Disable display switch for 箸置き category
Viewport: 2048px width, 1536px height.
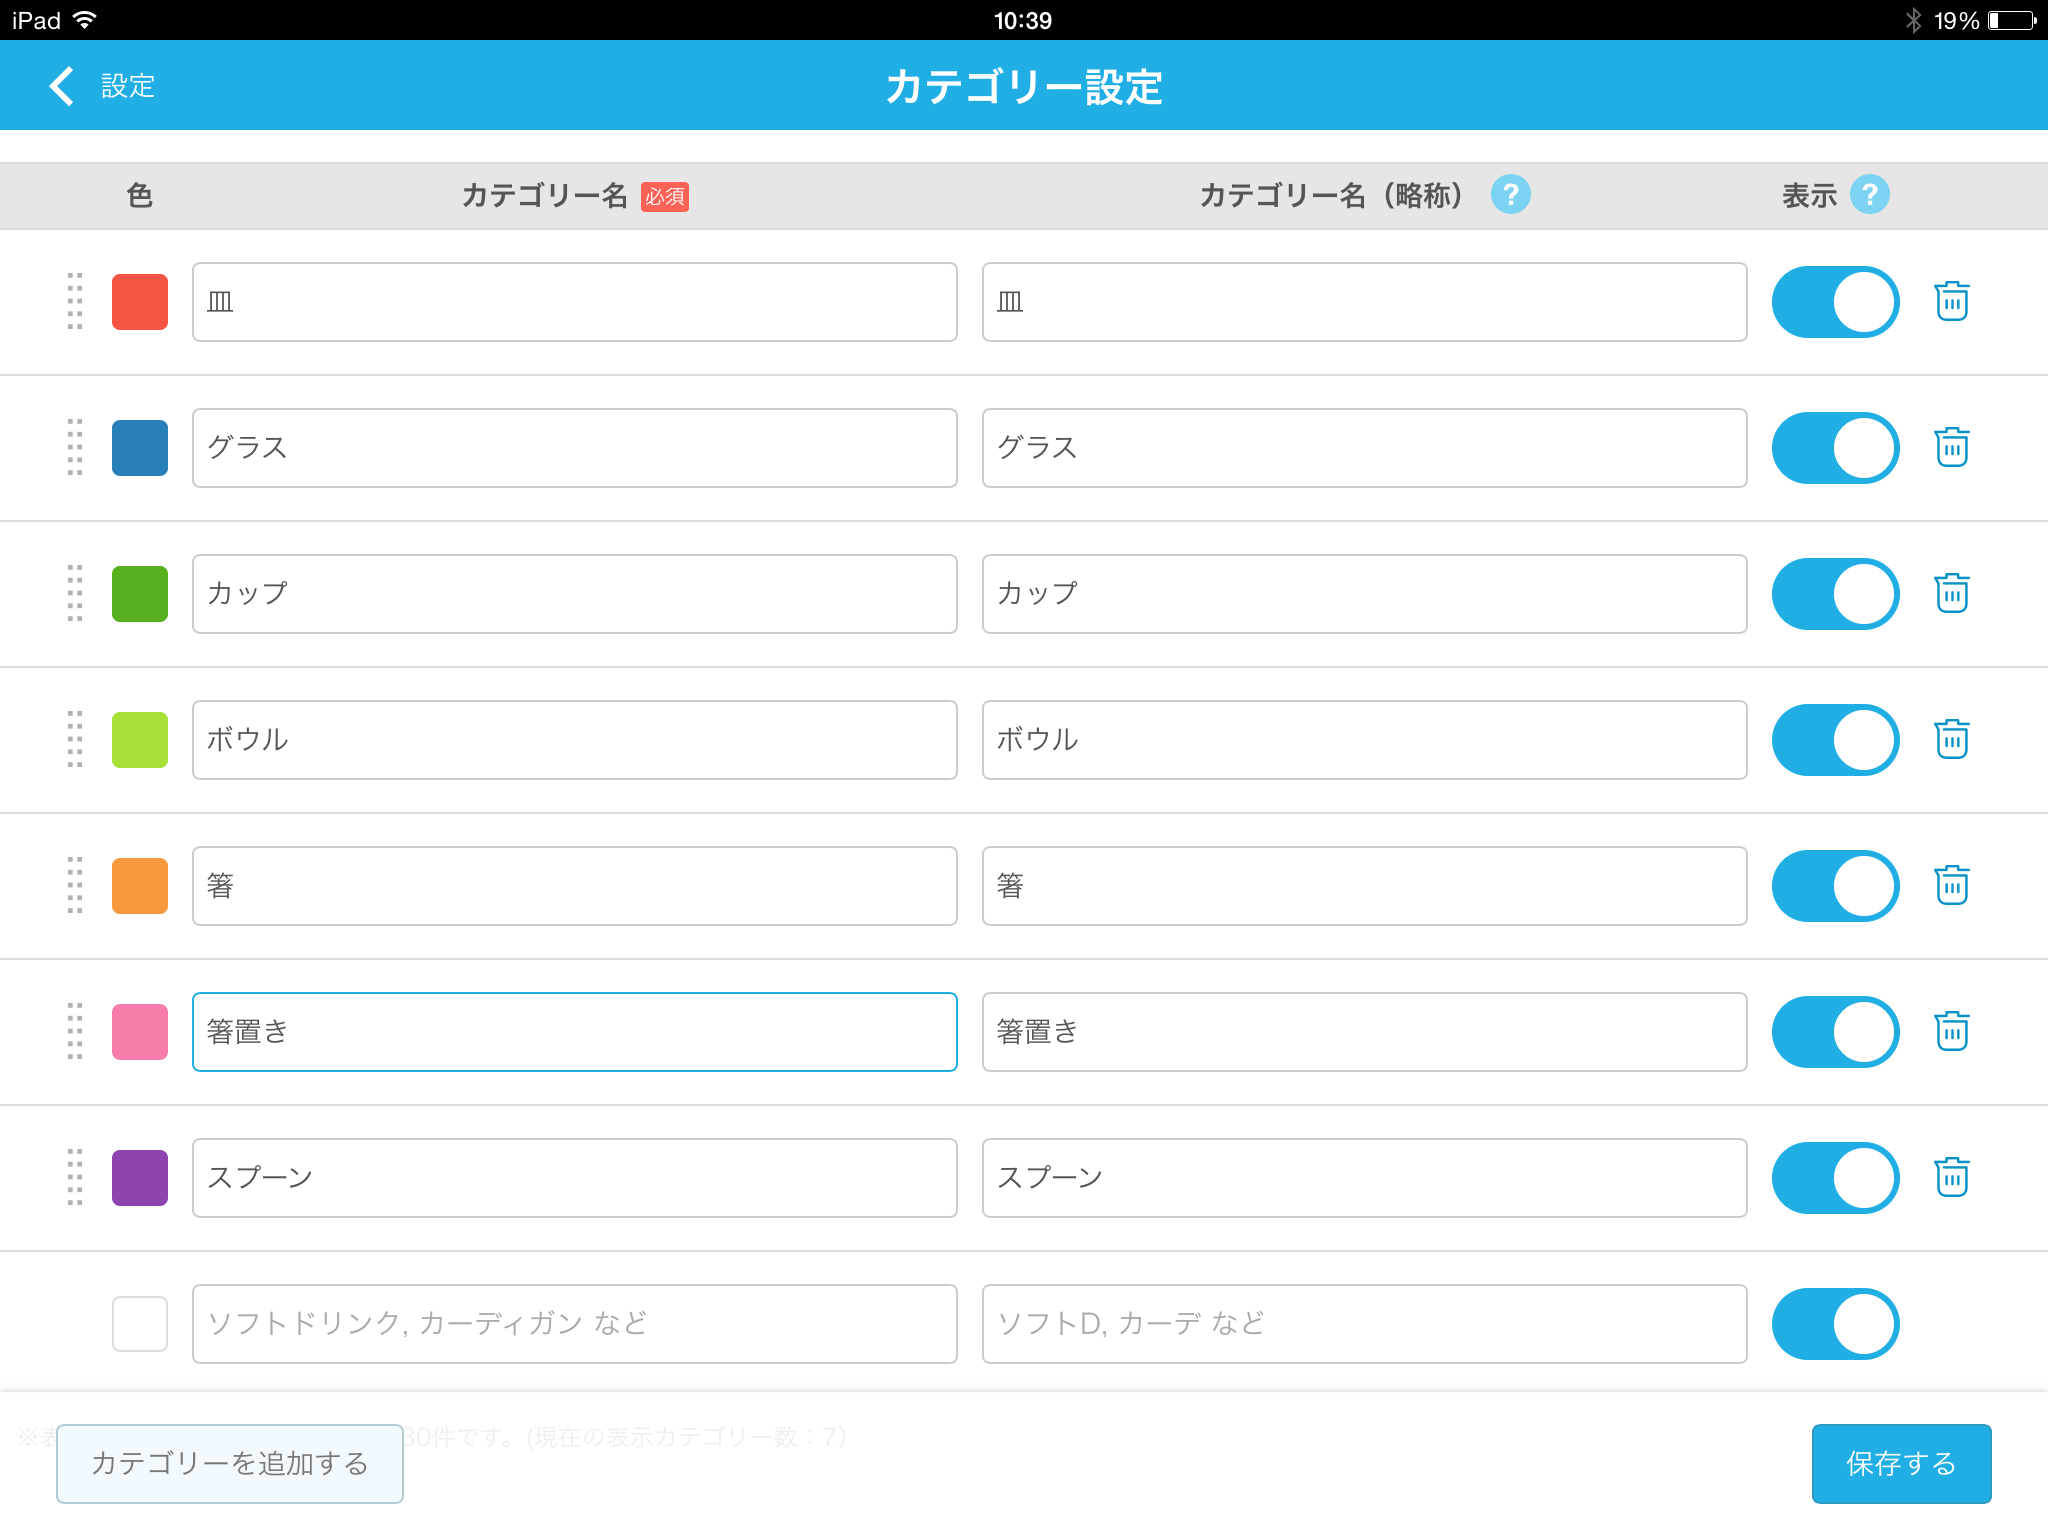(x=1835, y=1031)
